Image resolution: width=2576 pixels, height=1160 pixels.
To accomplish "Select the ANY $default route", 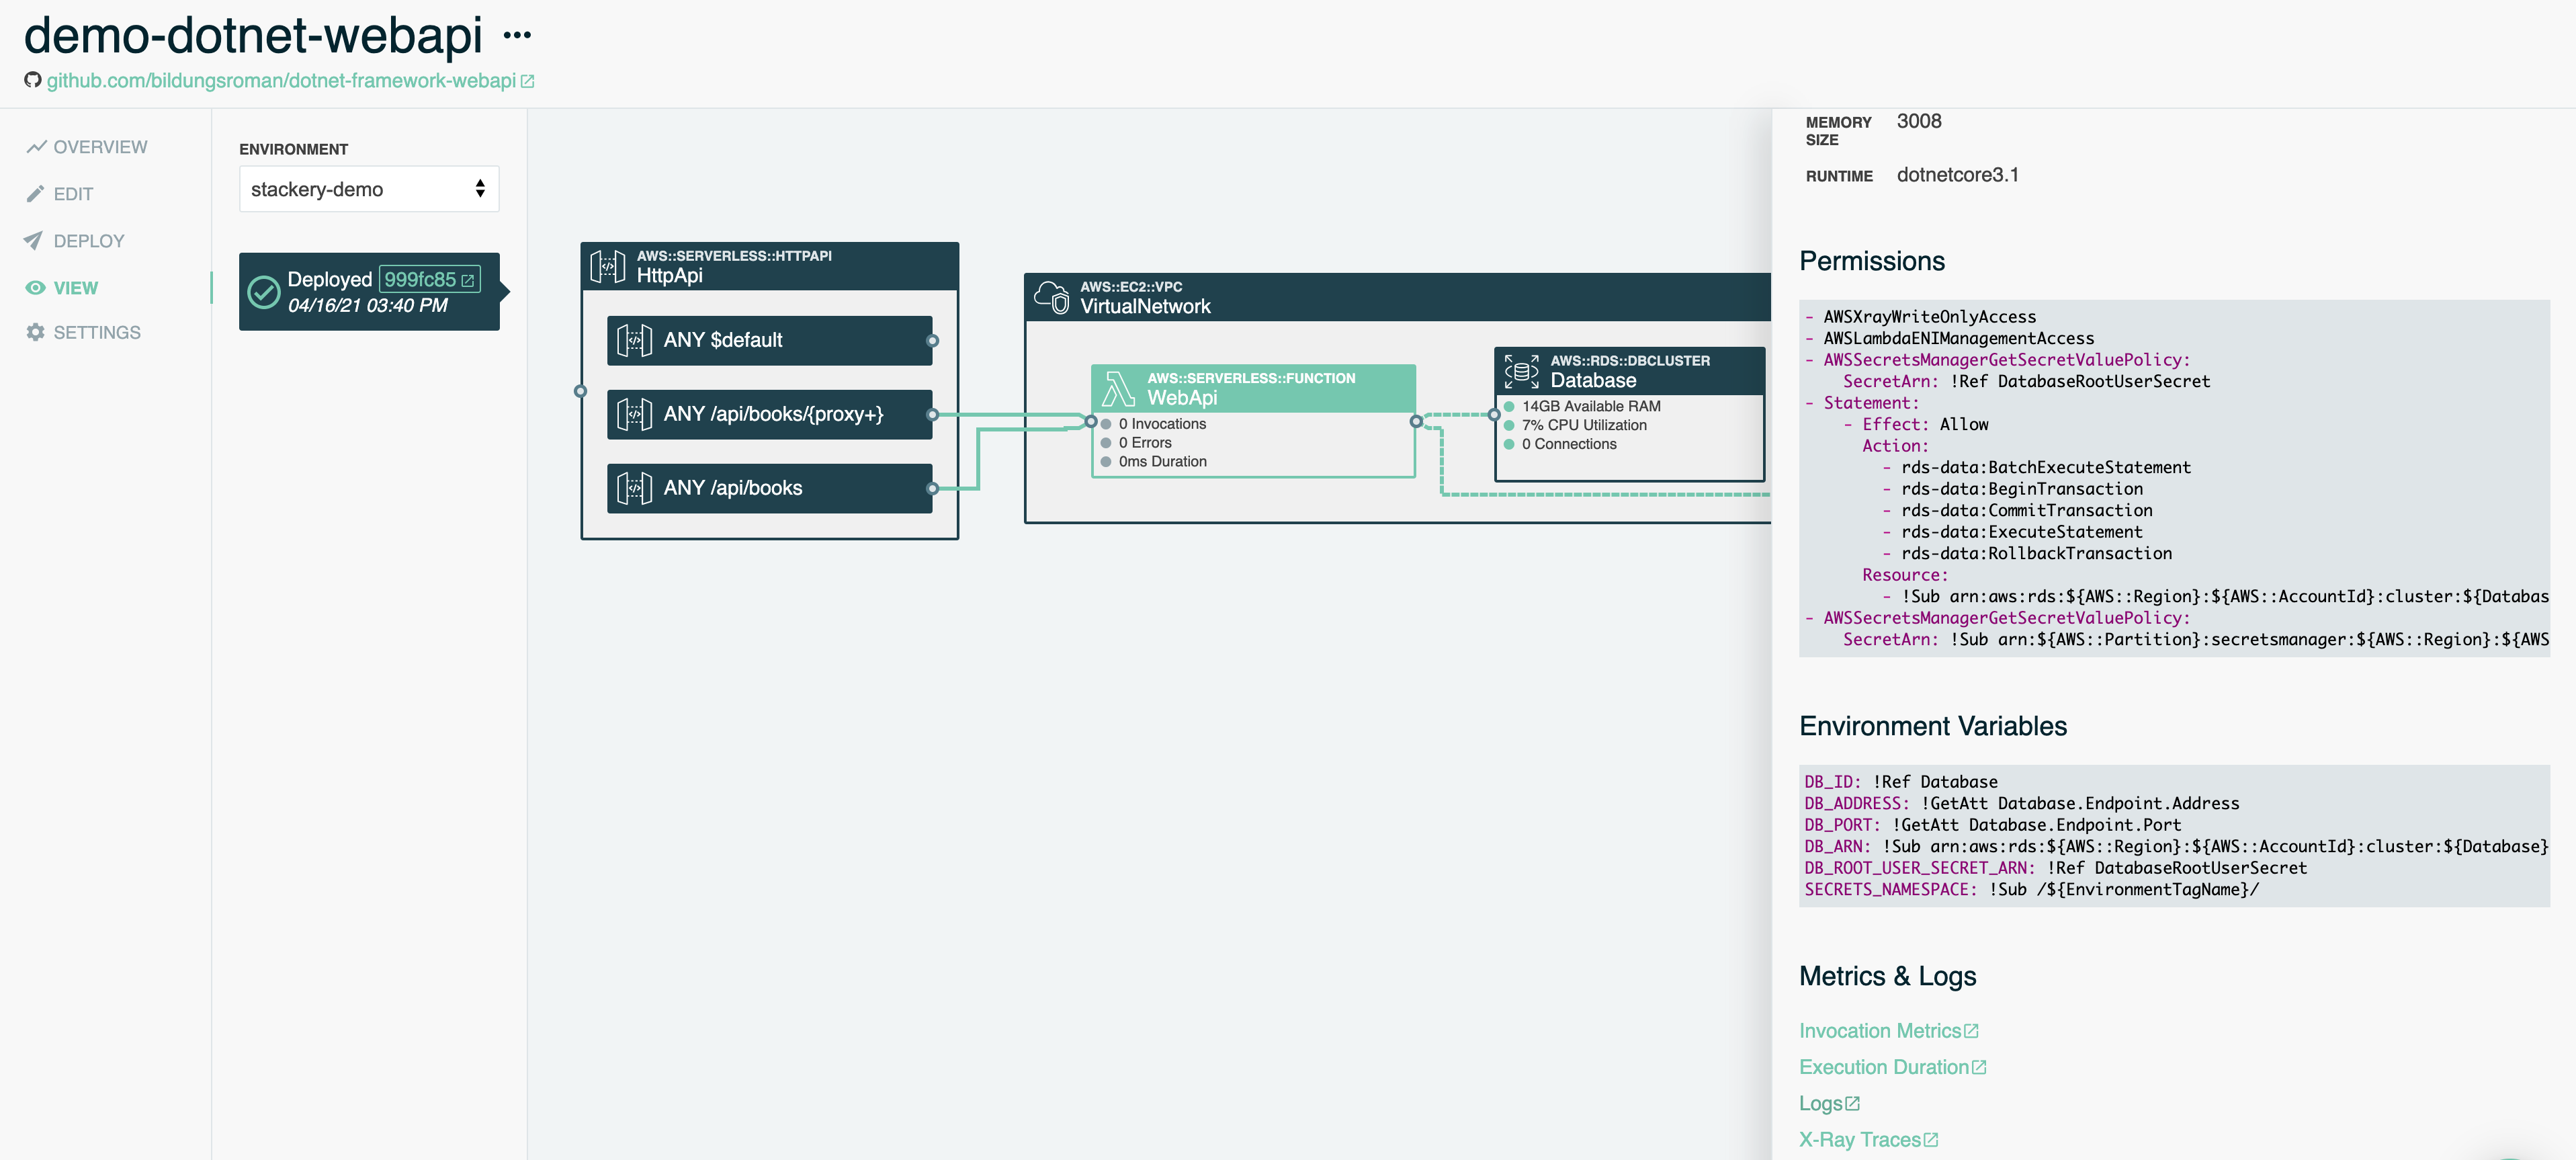I will [769, 341].
